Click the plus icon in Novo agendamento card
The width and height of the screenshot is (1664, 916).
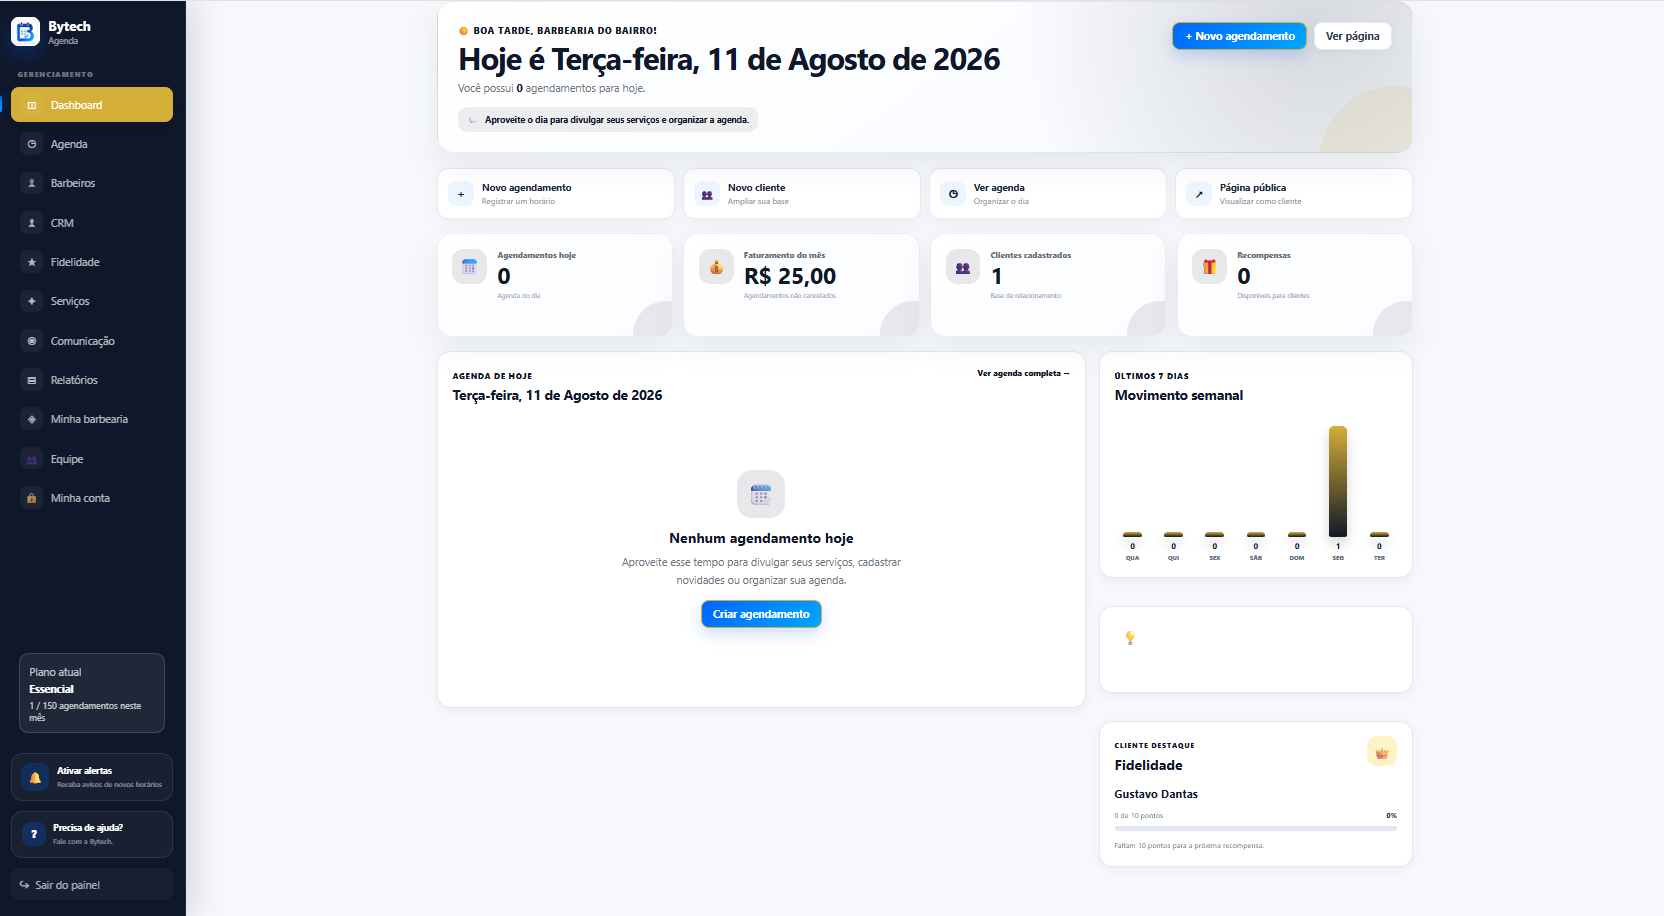461,194
